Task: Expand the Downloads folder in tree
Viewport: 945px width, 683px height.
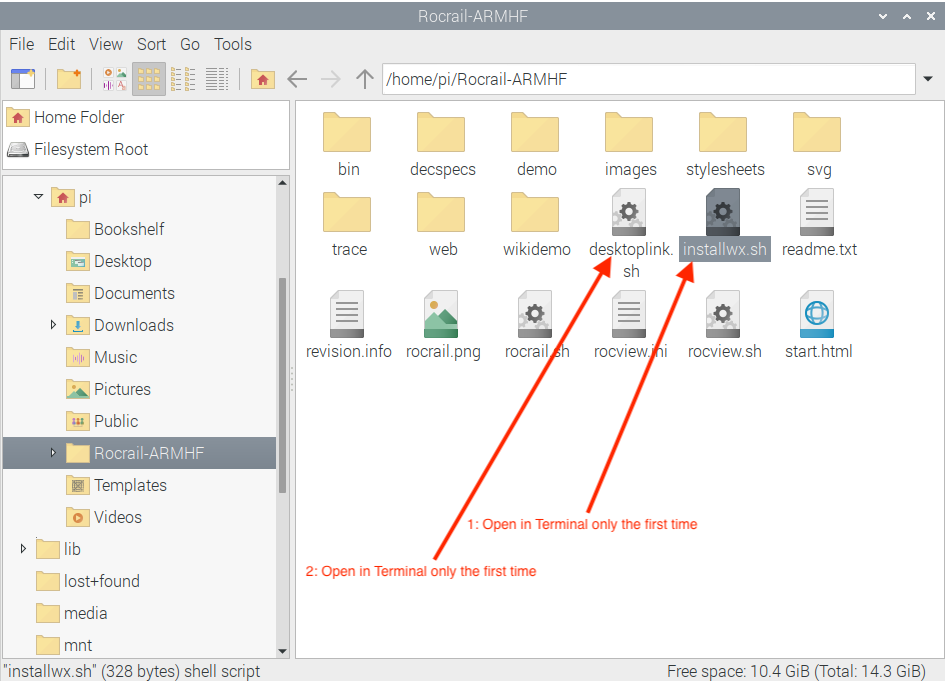Action: click(x=54, y=325)
